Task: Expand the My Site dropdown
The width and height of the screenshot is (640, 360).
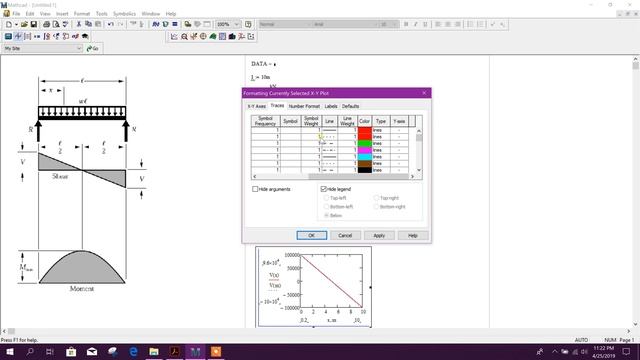Action: pyautogui.click(x=79, y=48)
